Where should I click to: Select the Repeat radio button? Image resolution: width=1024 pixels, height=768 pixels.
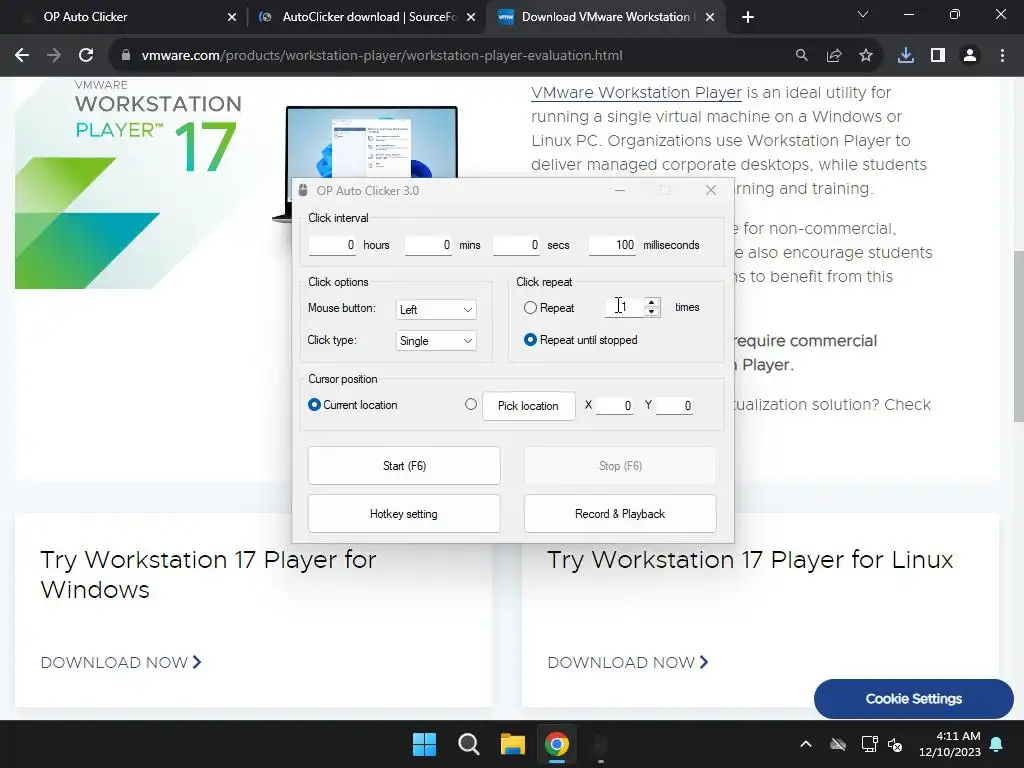tap(530, 308)
